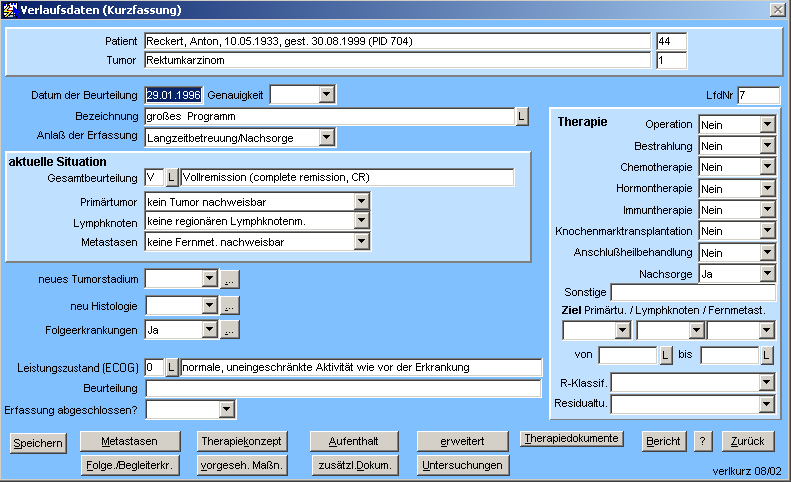The image size is (791, 482).
Task: Open the Primärtumor dropdown list
Action: click(361, 202)
